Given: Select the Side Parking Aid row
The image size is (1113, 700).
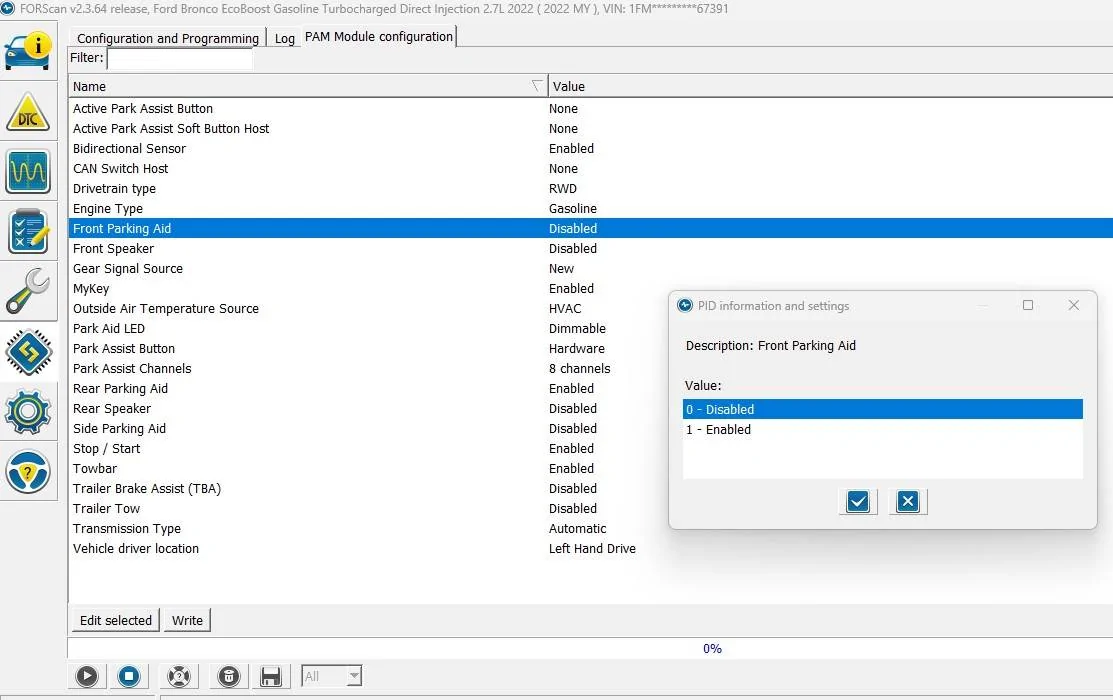Looking at the screenshot, I should 368,428.
